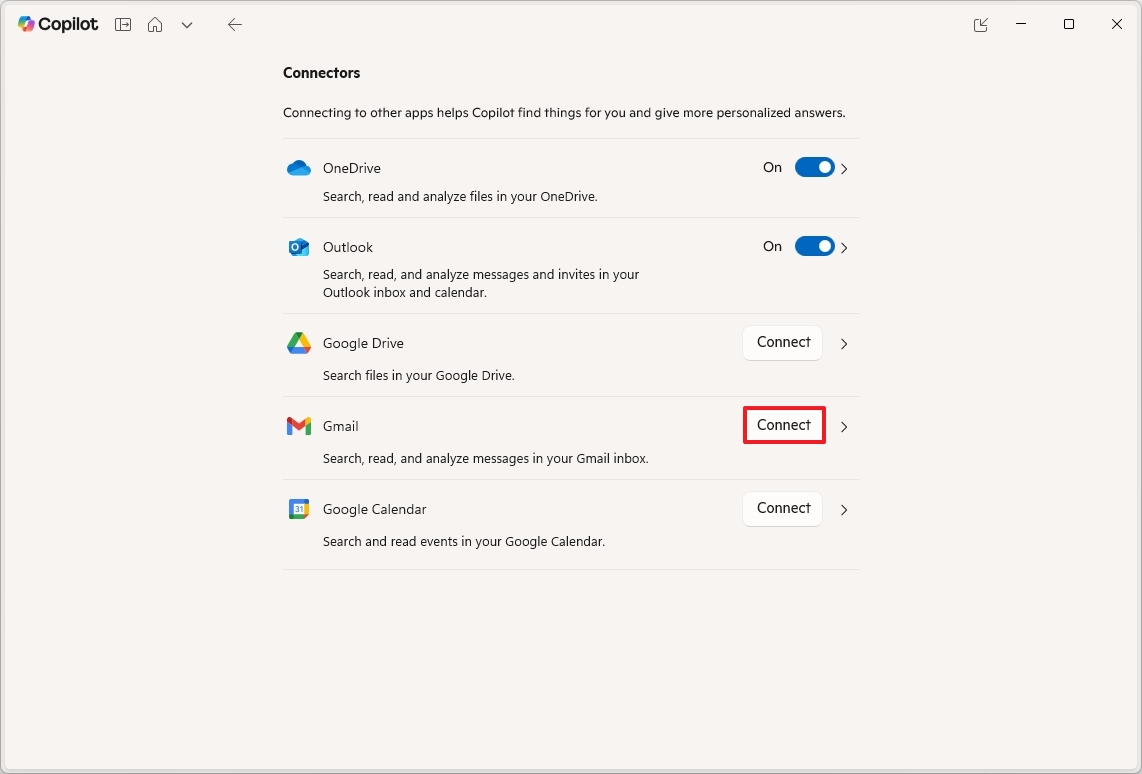Screen dimensions: 1142x774
Task: Expand the OneDrive connector settings chevron
Action: click(x=843, y=167)
